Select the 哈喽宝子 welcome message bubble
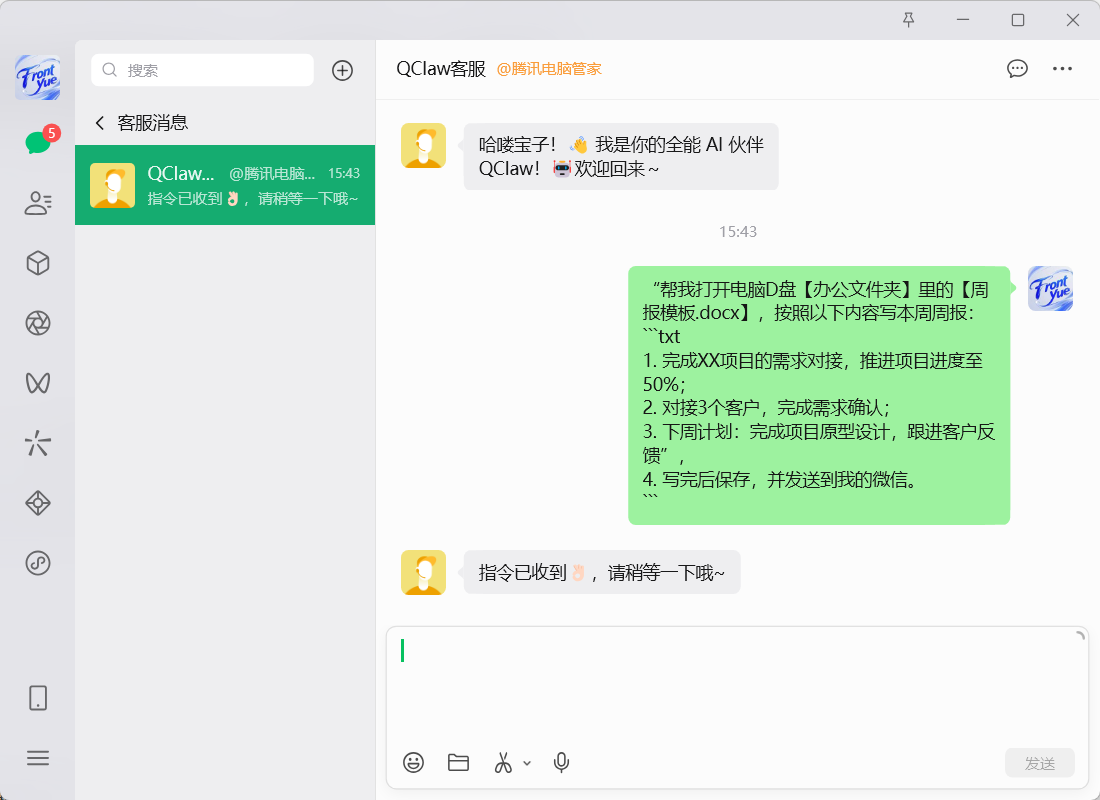 tap(621, 156)
